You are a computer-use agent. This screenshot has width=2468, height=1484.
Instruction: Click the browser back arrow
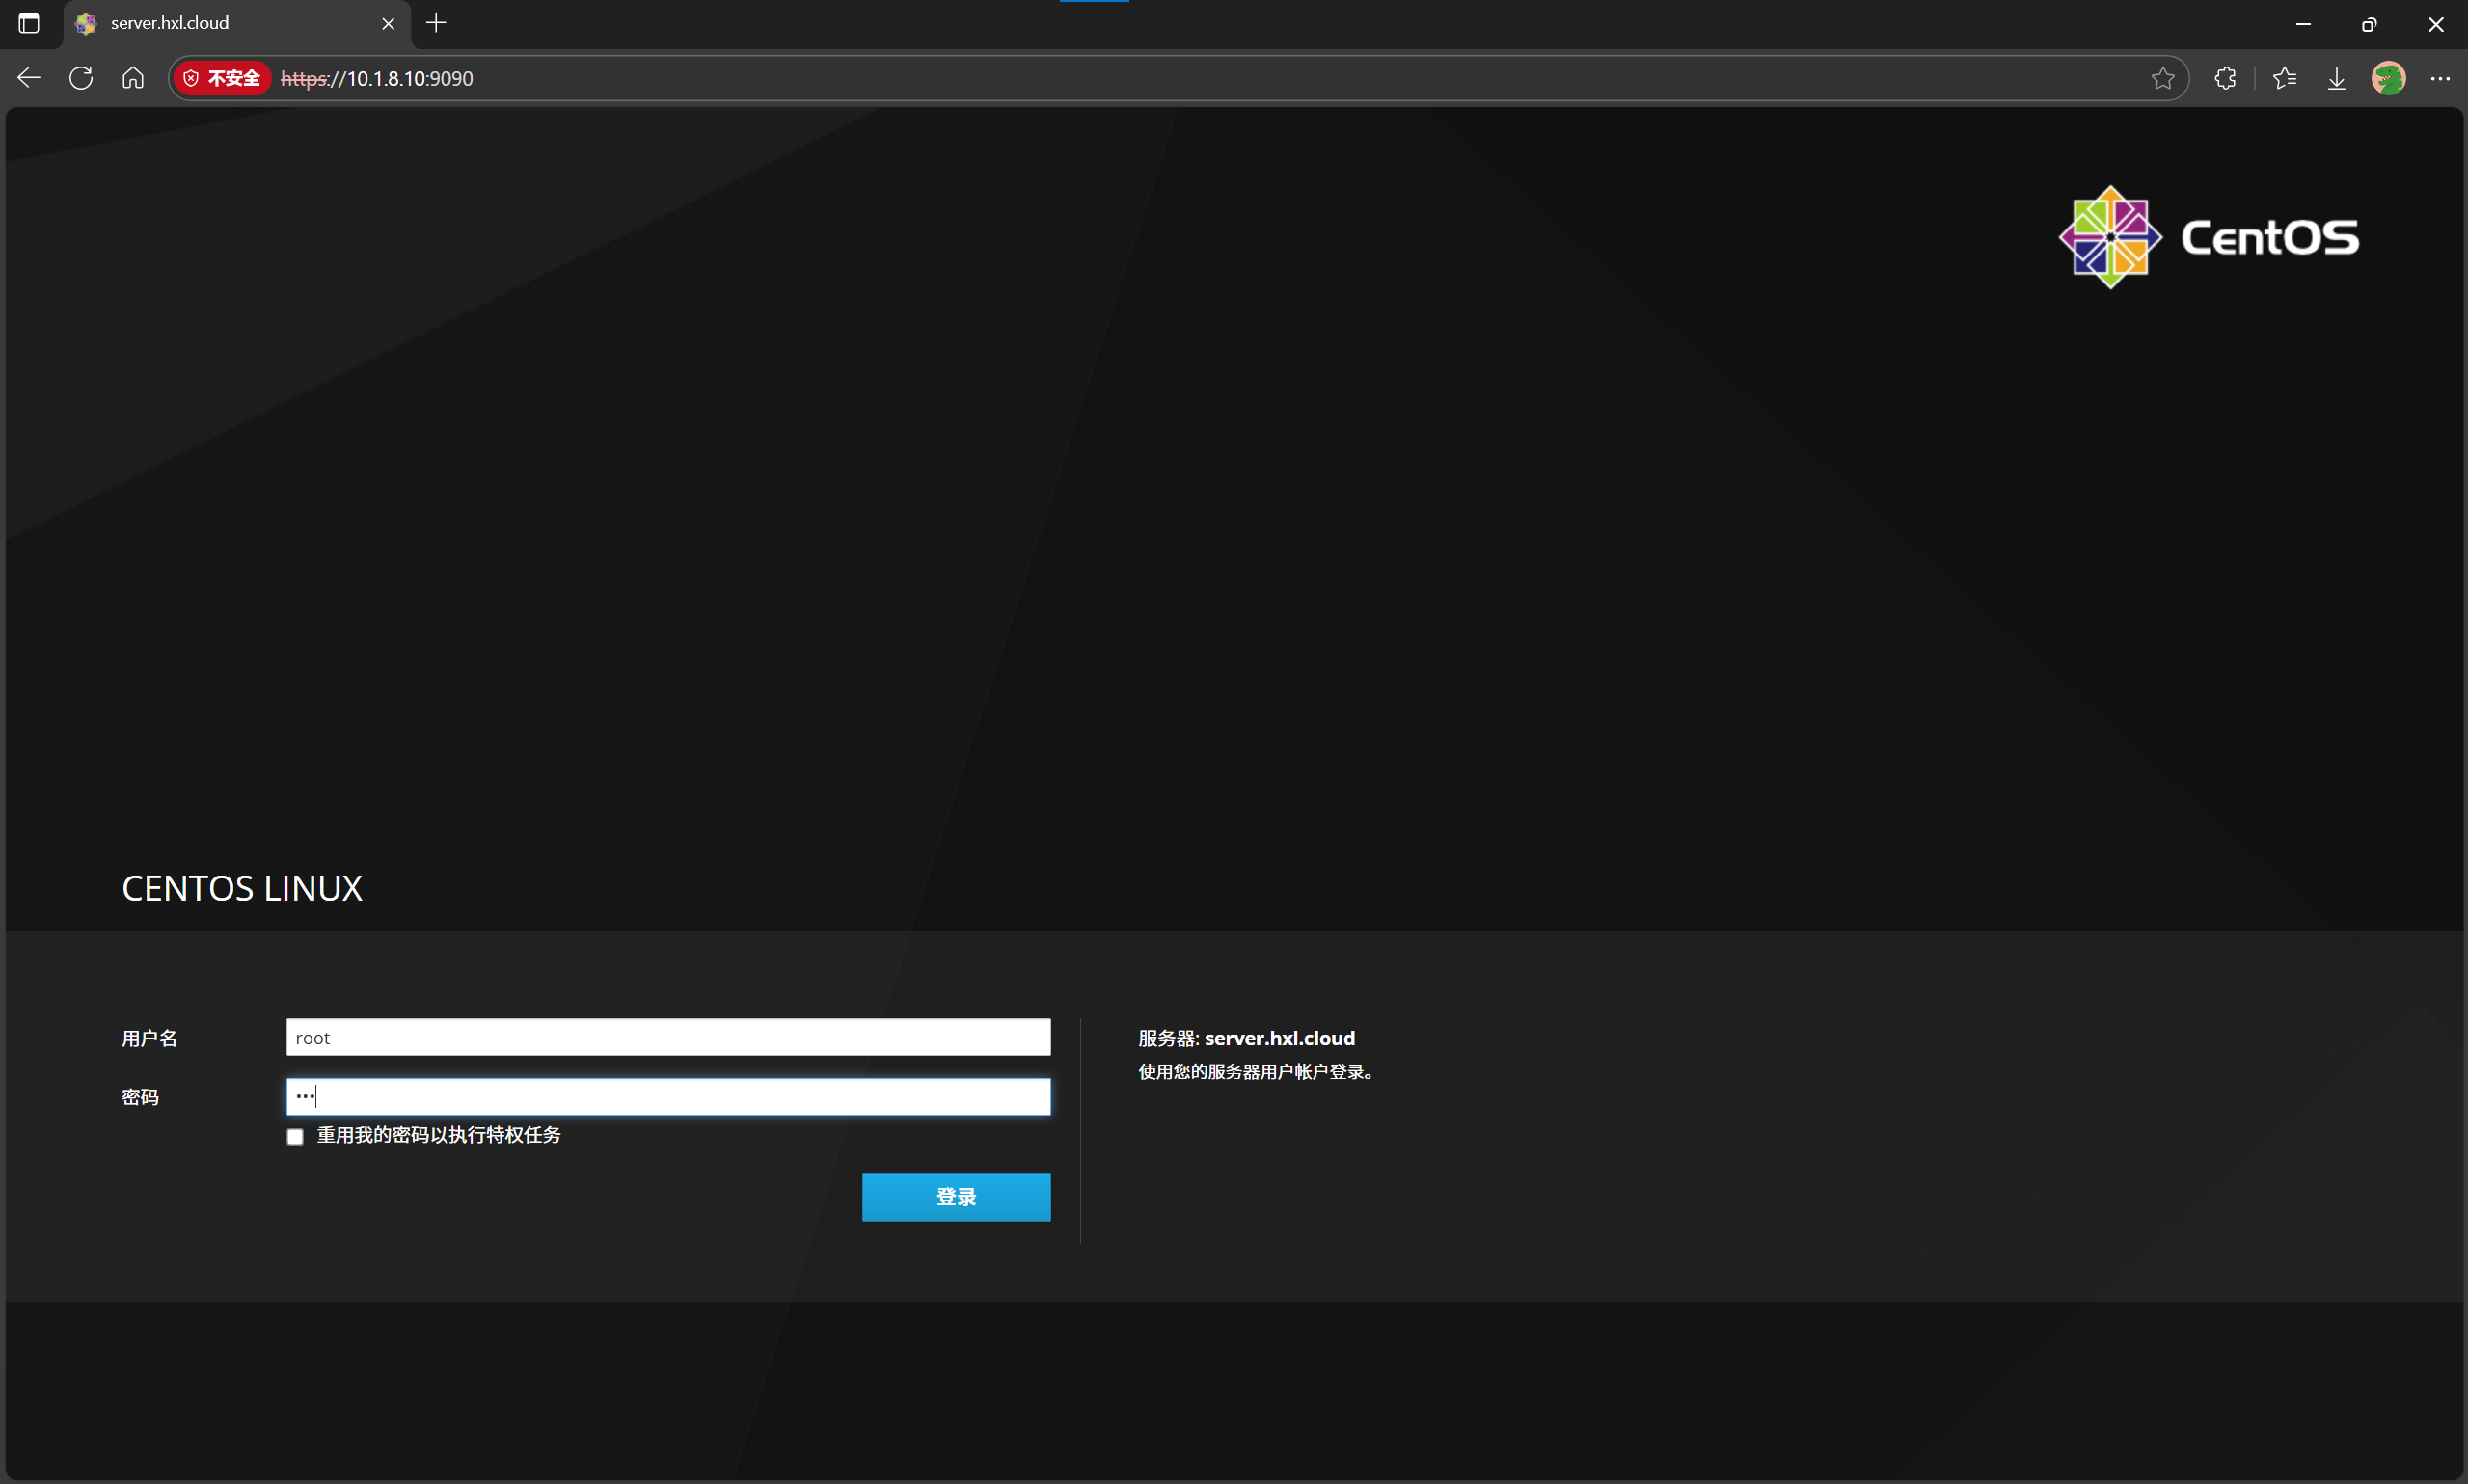click(x=29, y=78)
